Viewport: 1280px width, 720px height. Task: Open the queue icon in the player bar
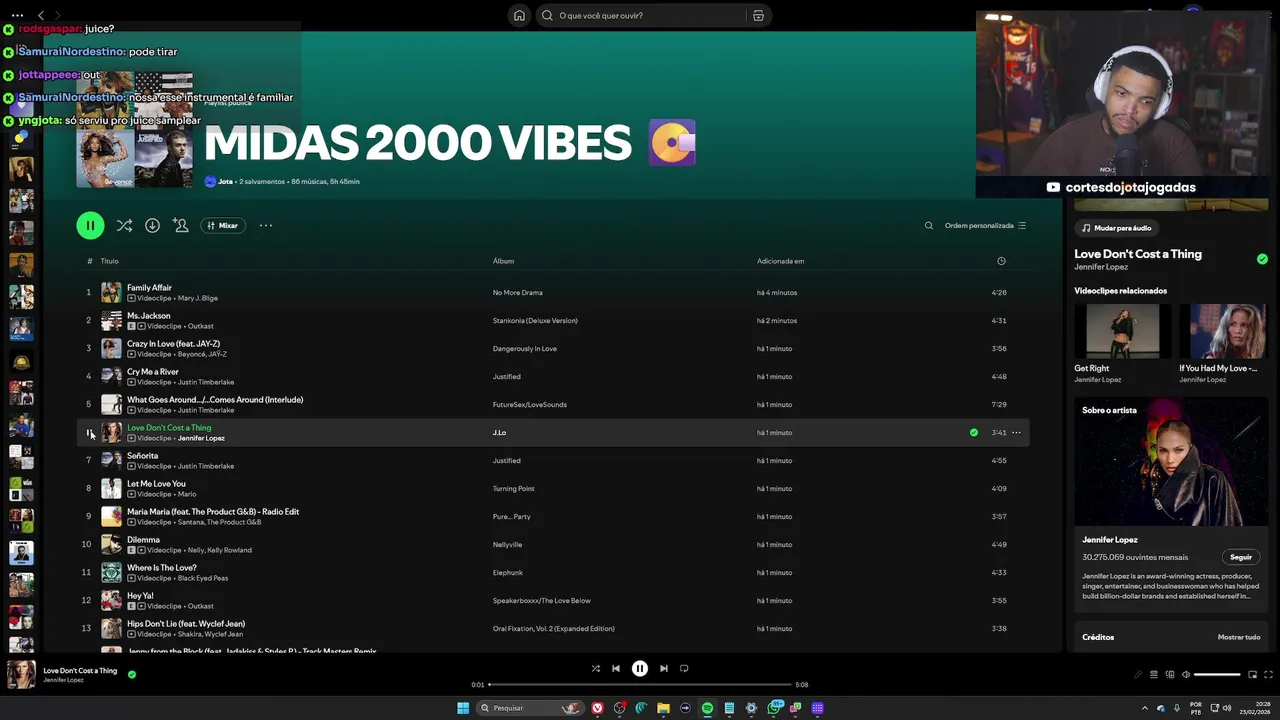(1153, 674)
